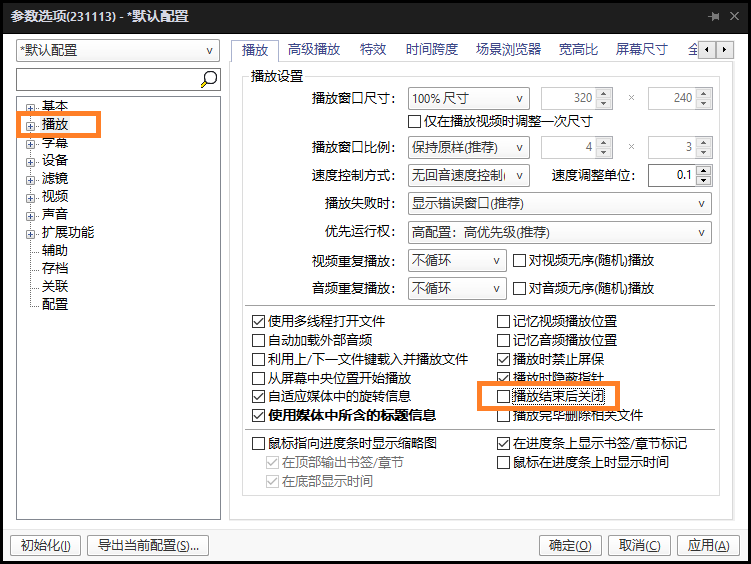The image size is (751, 564).
Task: Click the 初始化(I) button
Action: 46,545
